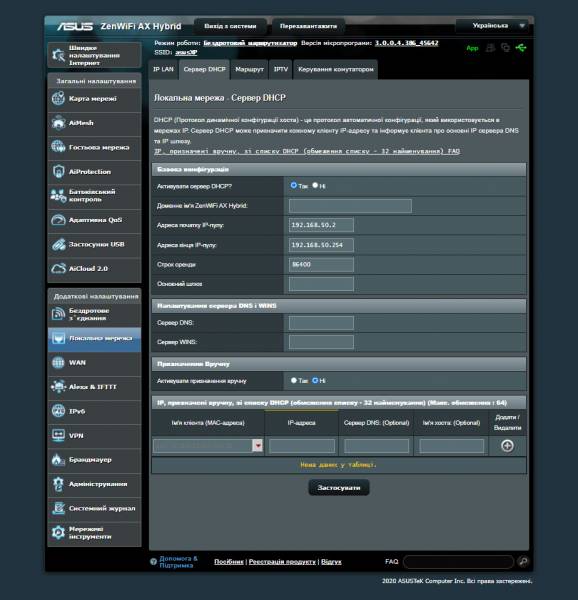The image size is (578, 600).
Task: Open WAN globe icon
Action: [x=58, y=362]
